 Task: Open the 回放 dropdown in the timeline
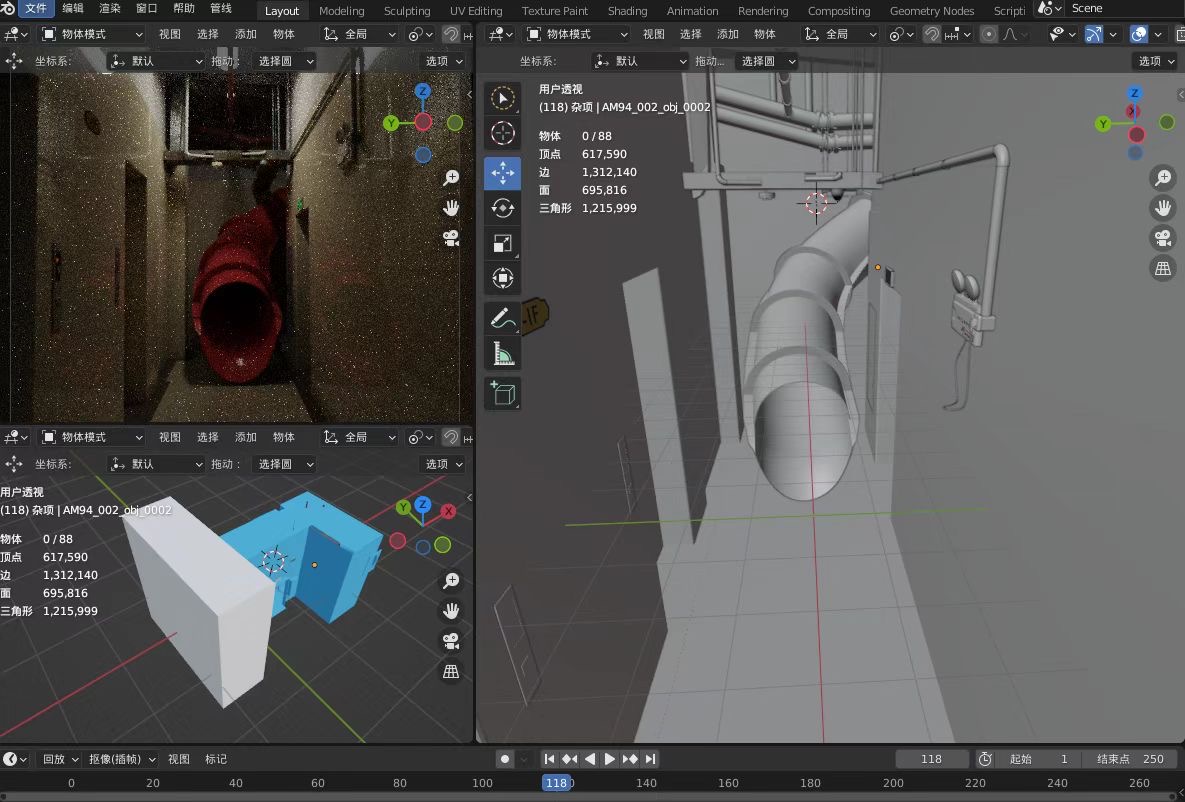pyautogui.click(x=60, y=759)
